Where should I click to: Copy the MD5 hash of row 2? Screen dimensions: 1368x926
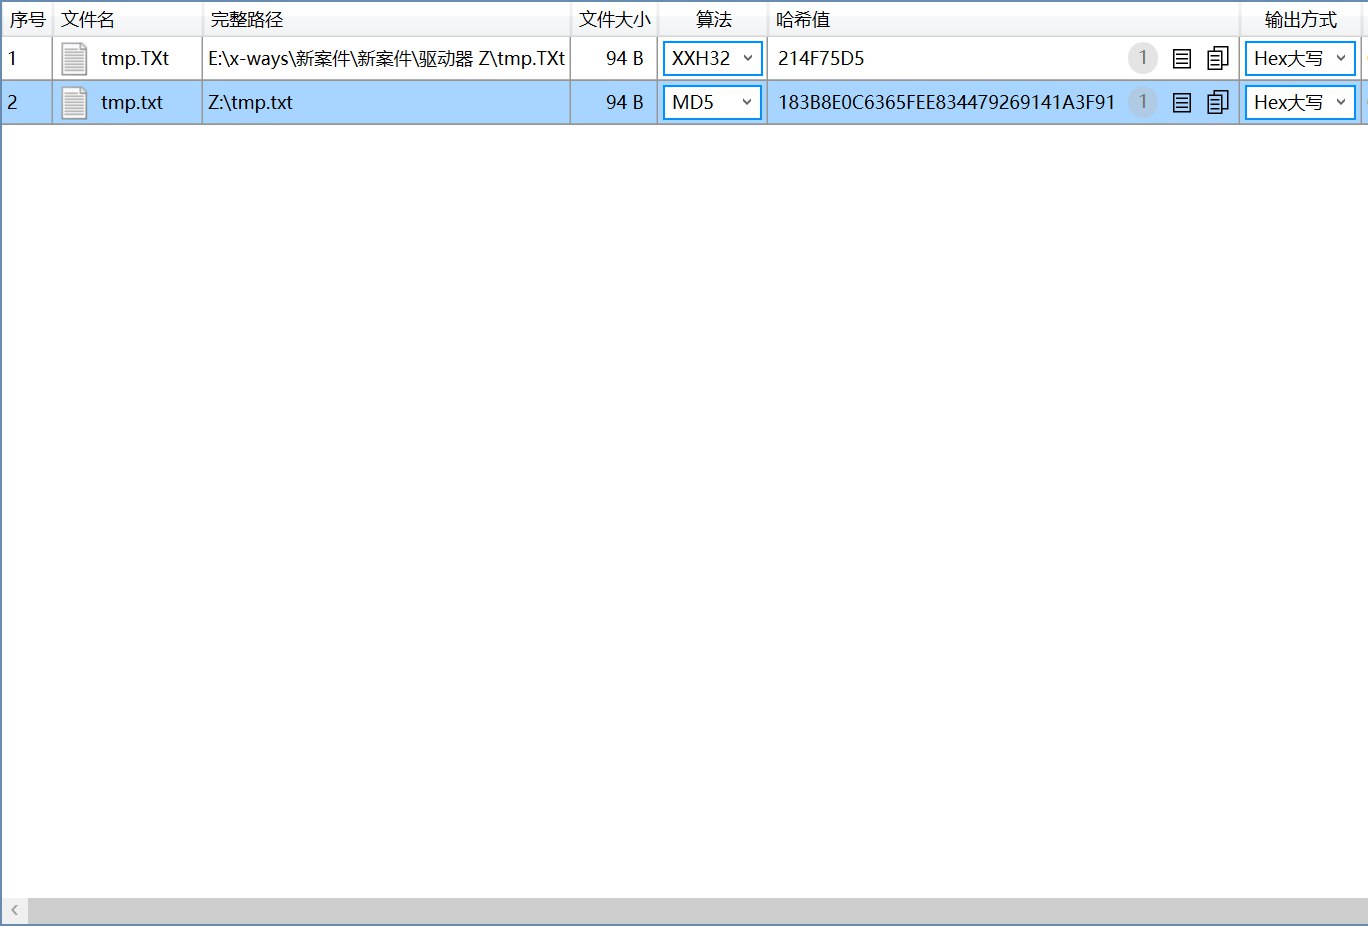click(1217, 102)
